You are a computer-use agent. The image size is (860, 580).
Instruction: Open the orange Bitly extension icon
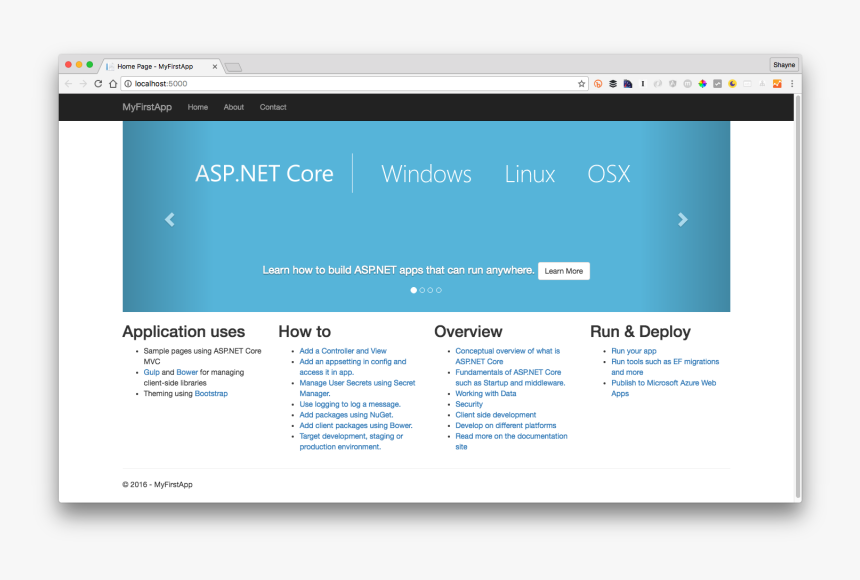point(598,83)
